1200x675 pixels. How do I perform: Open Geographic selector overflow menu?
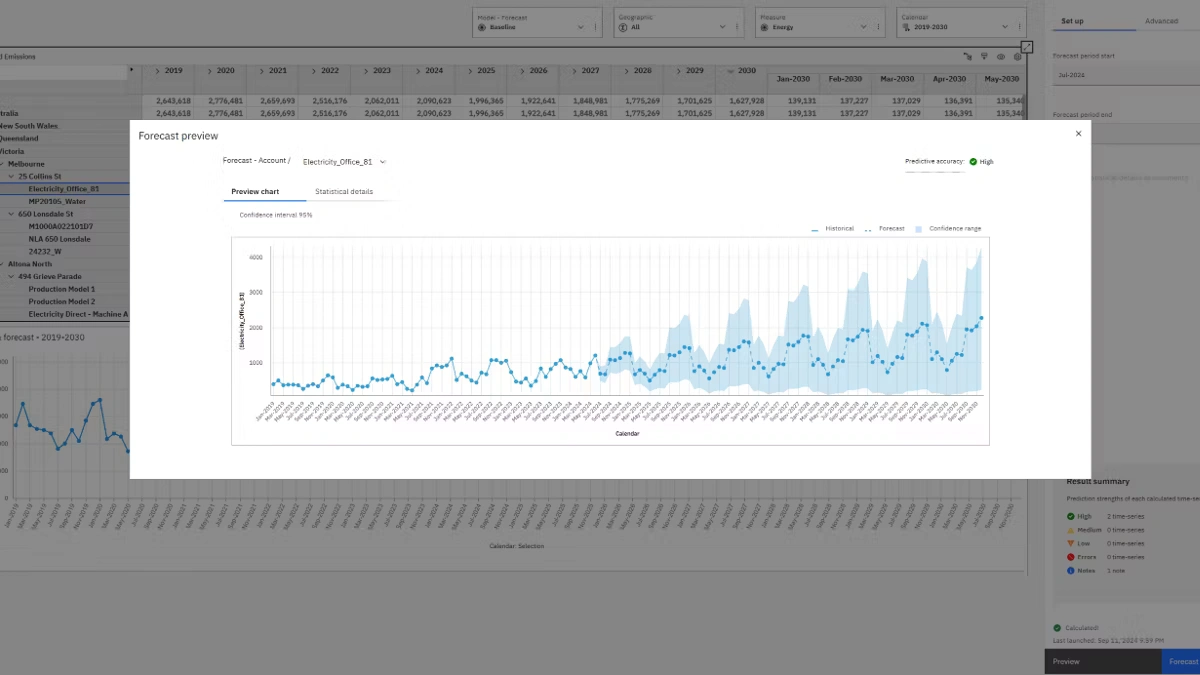coord(738,27)
